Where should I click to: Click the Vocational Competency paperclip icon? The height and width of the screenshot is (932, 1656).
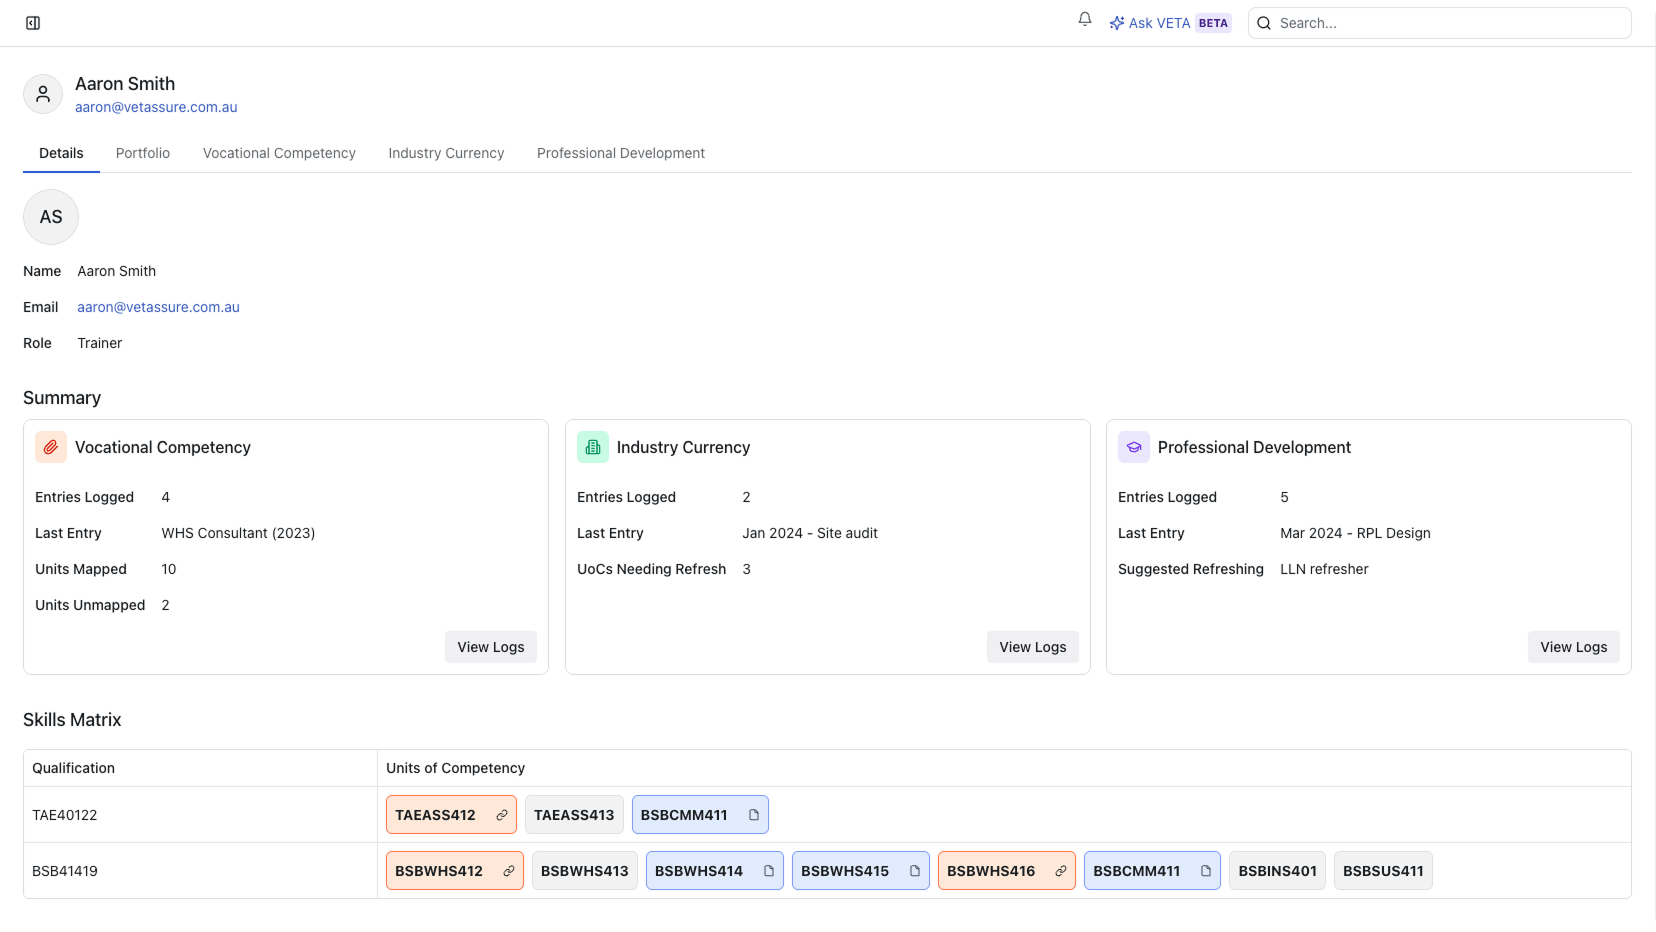[51, 447]
